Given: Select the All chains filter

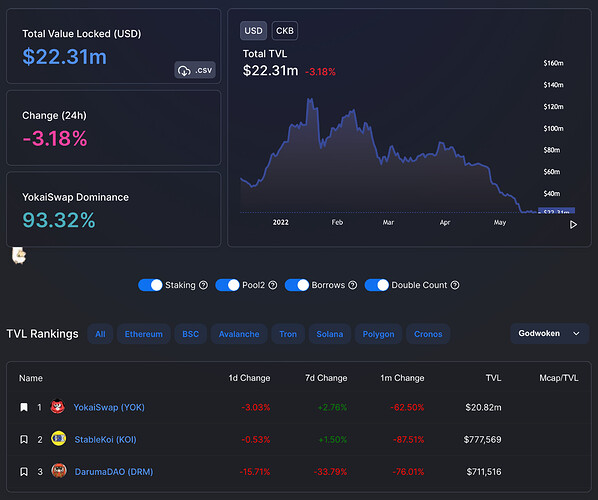Looking at the screenshot, I should click(100, 334).
